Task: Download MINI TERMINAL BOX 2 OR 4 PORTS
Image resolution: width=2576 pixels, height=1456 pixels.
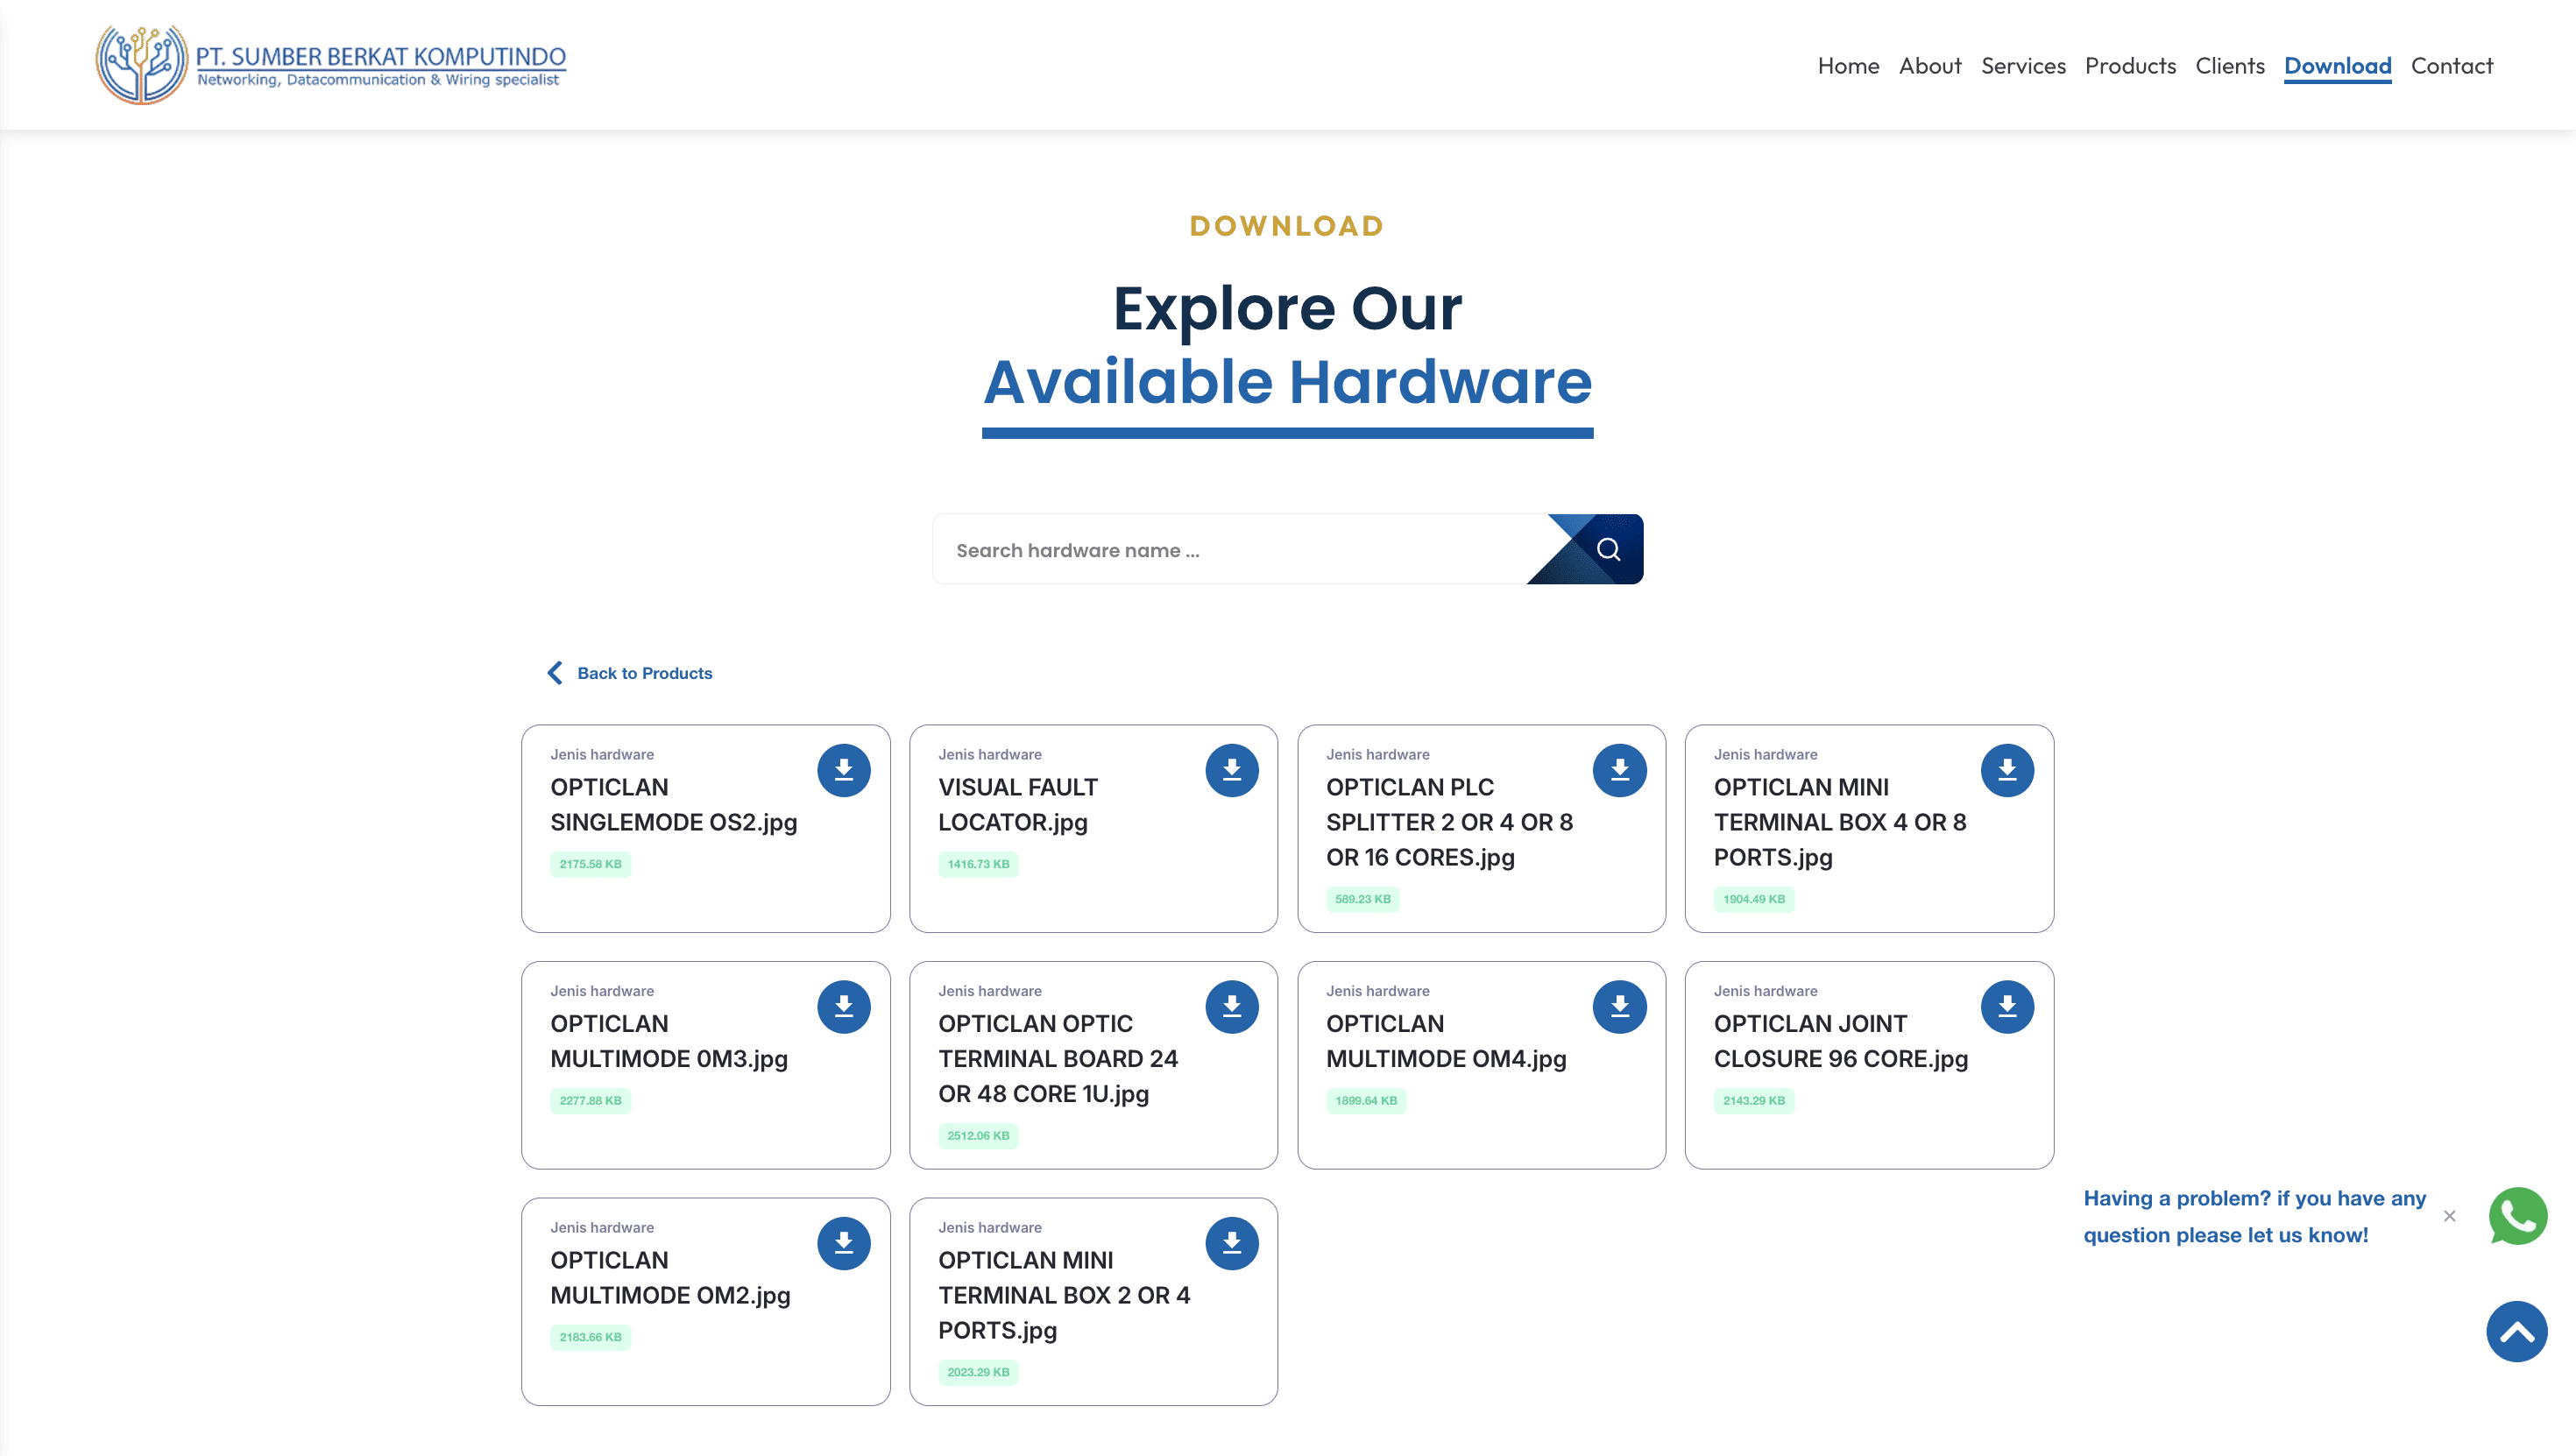Action: coord(1231,1243)
